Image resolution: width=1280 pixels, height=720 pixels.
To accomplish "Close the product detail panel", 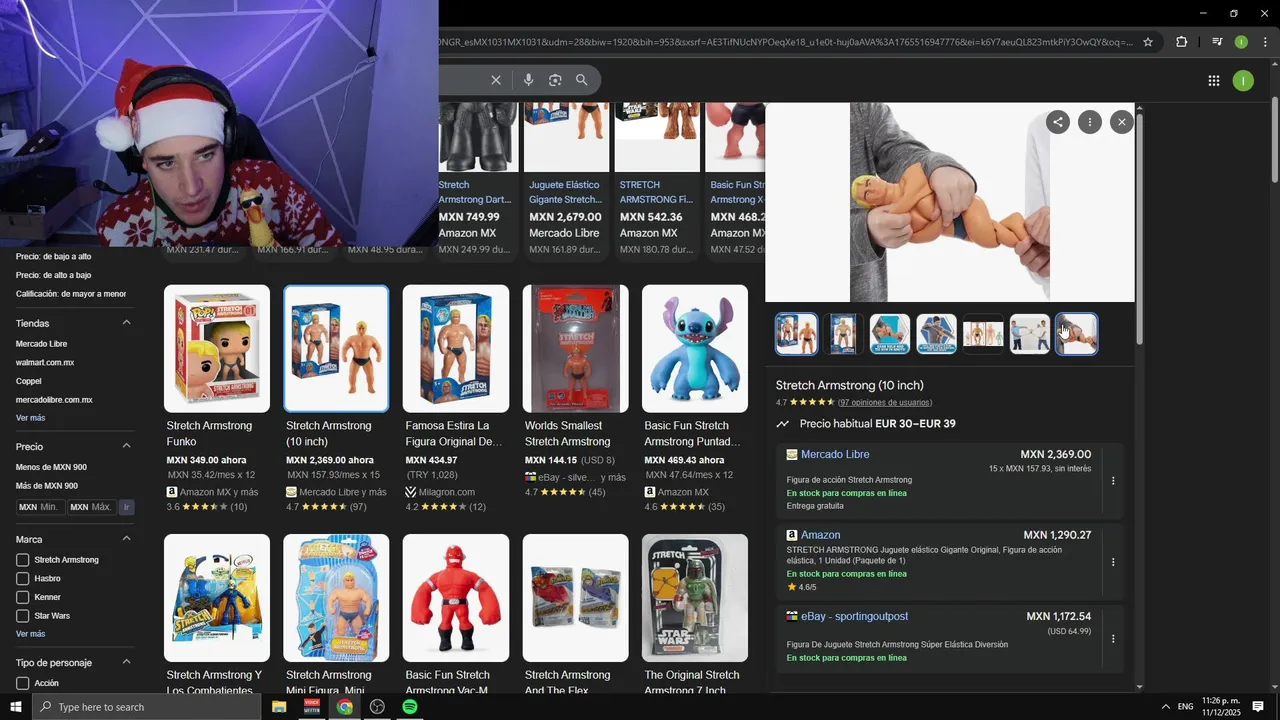I will click(x=1121, y=122).
